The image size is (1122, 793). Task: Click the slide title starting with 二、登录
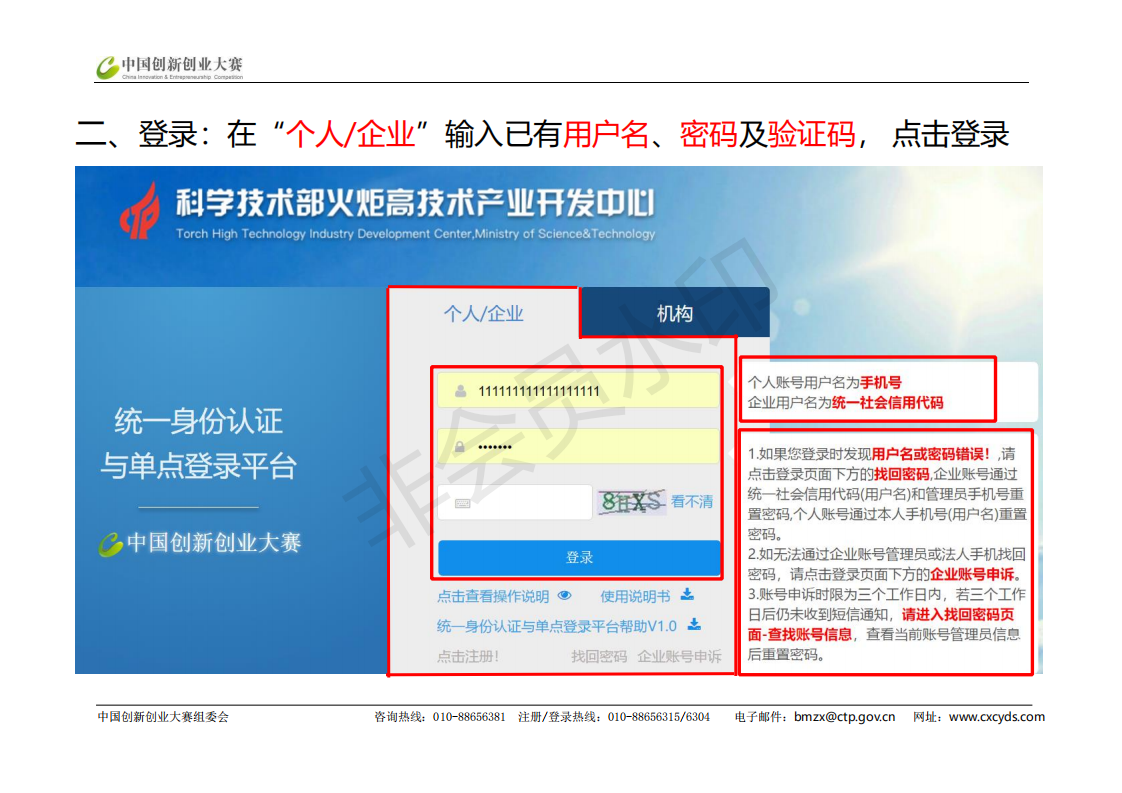542,134
